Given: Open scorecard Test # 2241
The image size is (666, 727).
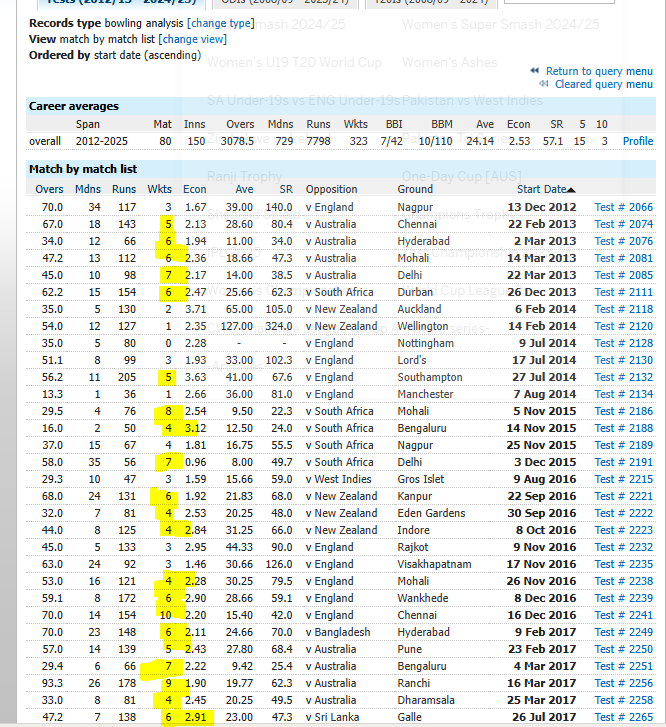Looking at the screenshot, I should click(x=623, y=615).
